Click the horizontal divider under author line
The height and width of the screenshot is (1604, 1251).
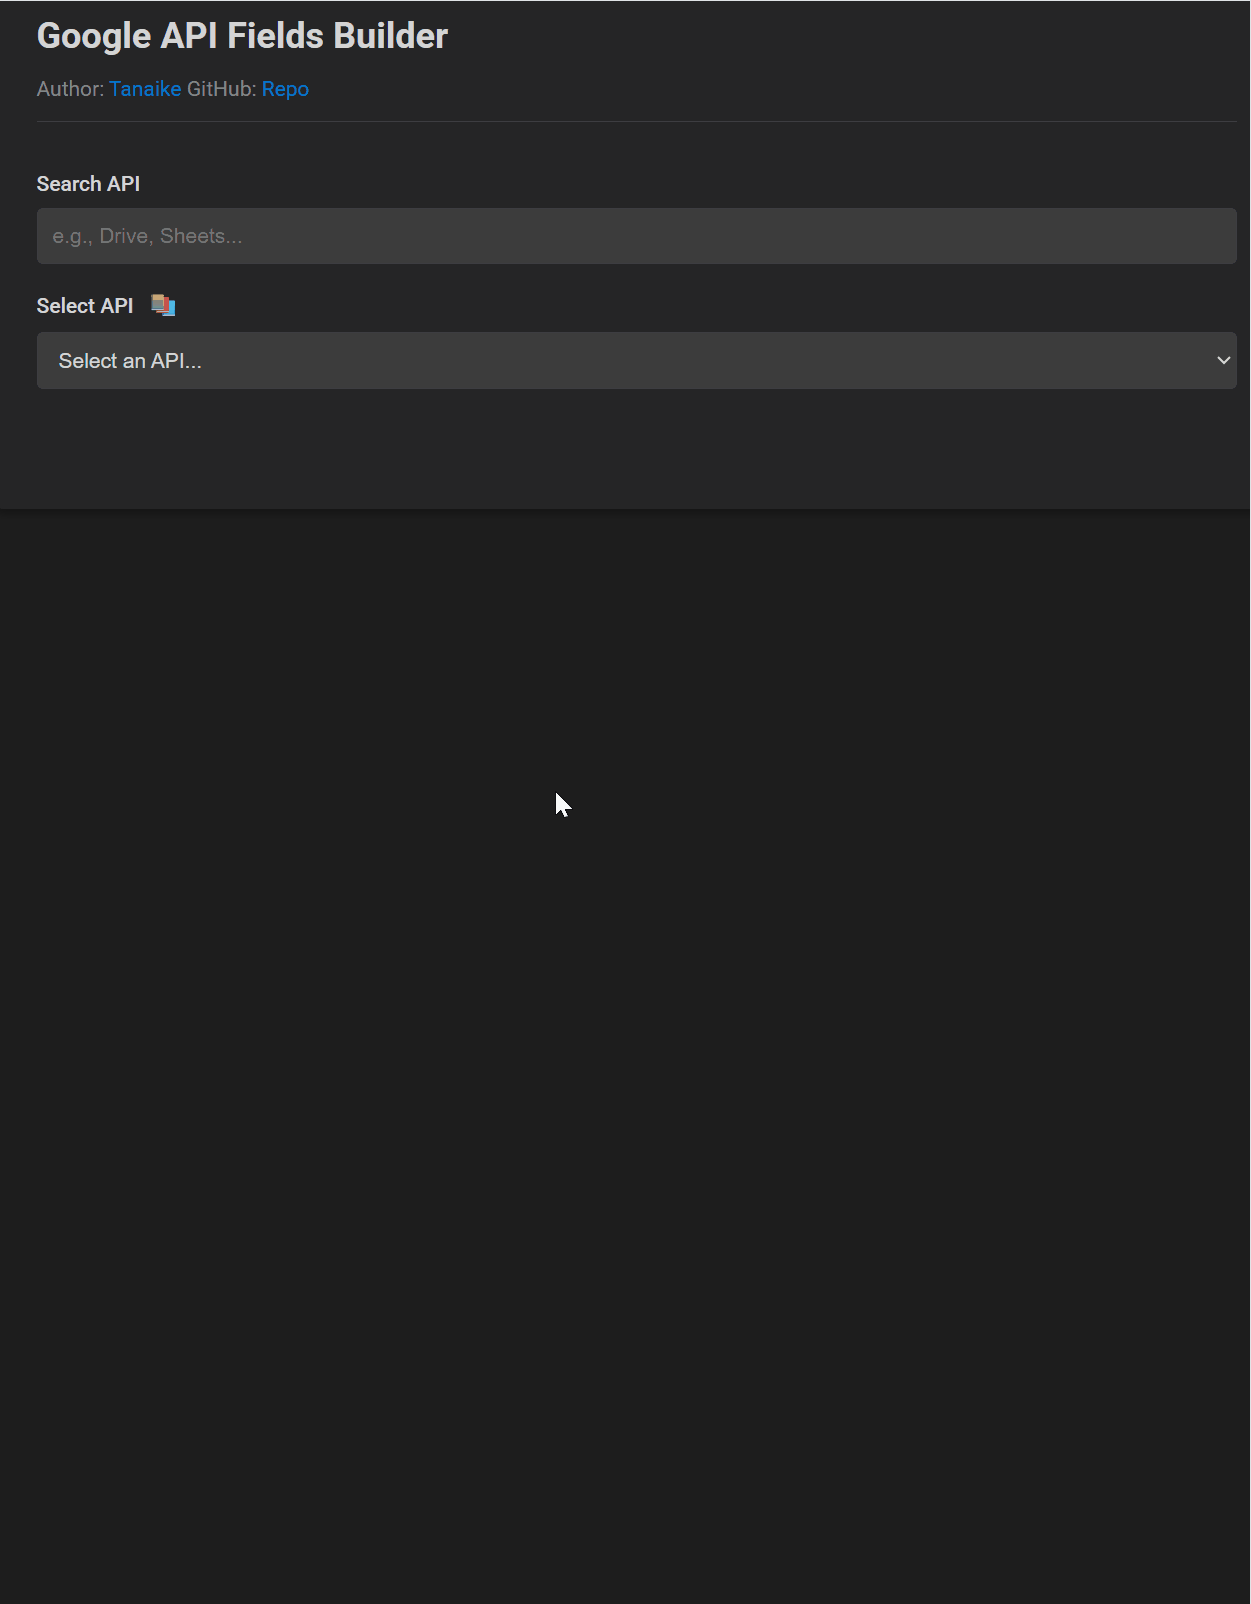tap(636, 122)
